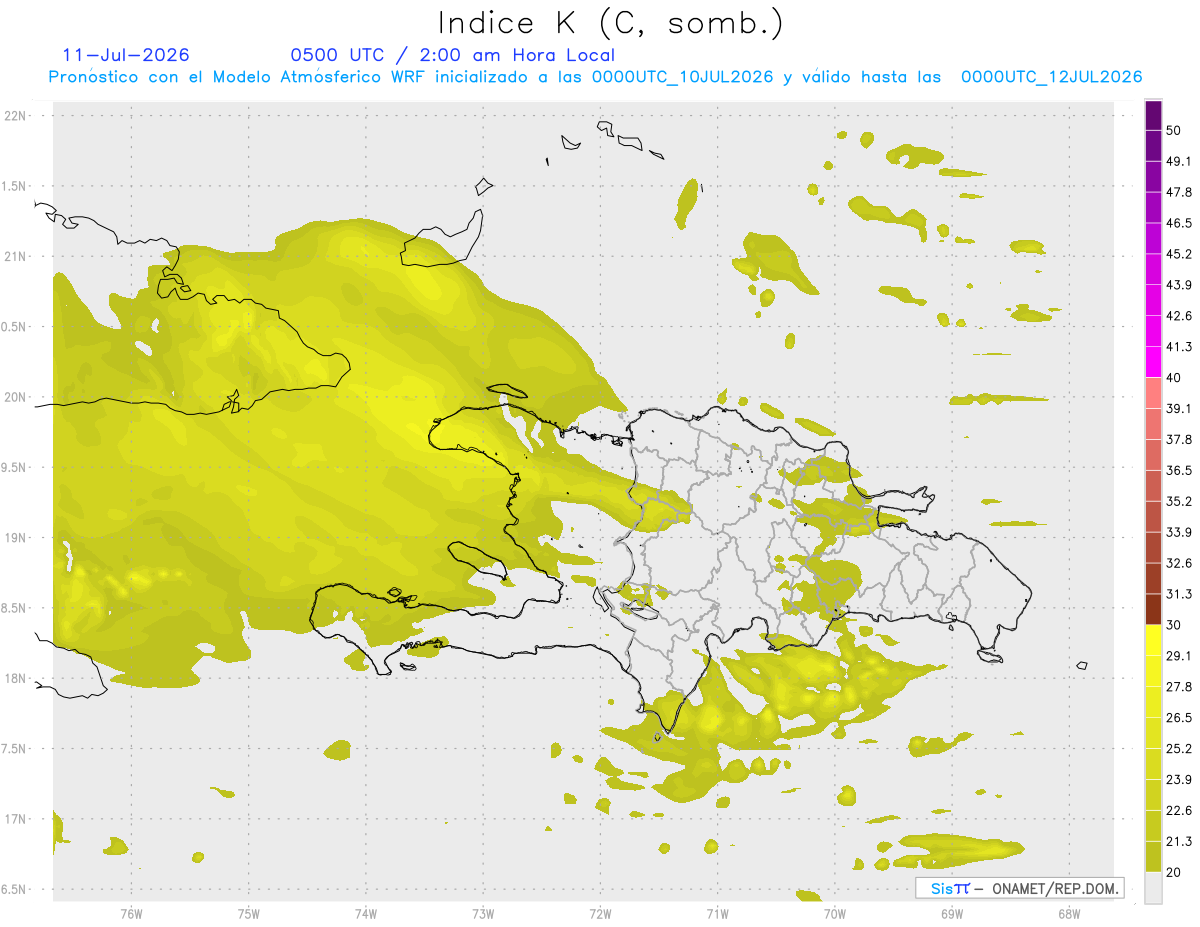This screenshot has height=927, width=1200.
Task: Click the "27.8" color bar value
Action: click(1179, 687)
